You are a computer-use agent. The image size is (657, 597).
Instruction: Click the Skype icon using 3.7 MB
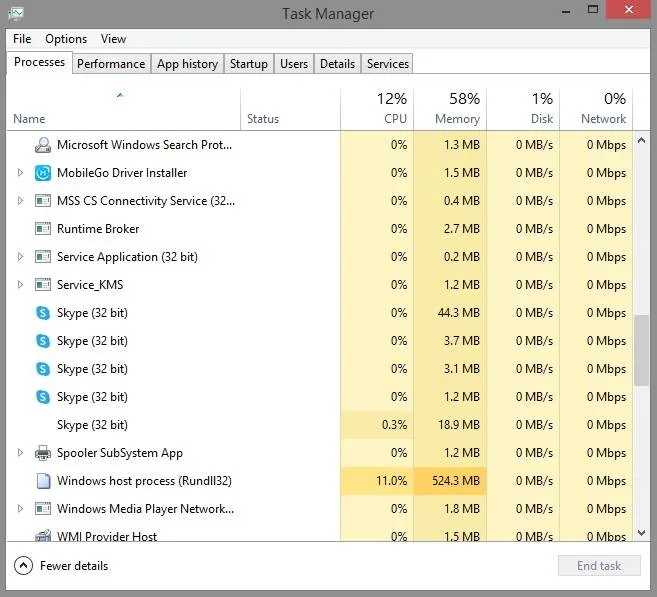[x=43, y=341]
